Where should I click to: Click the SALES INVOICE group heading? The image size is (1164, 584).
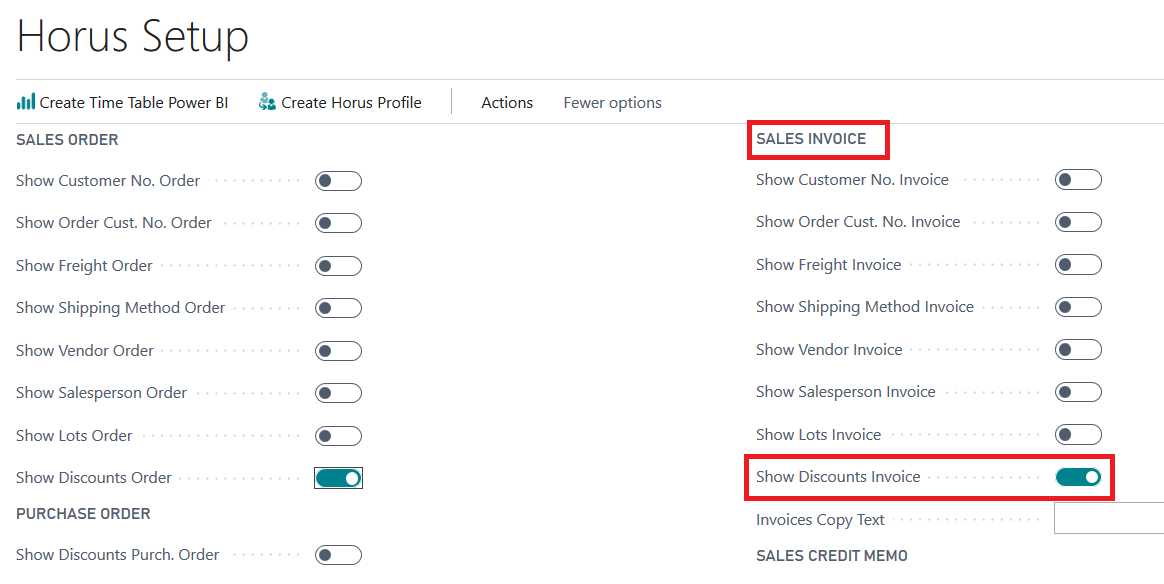[811, 139]
